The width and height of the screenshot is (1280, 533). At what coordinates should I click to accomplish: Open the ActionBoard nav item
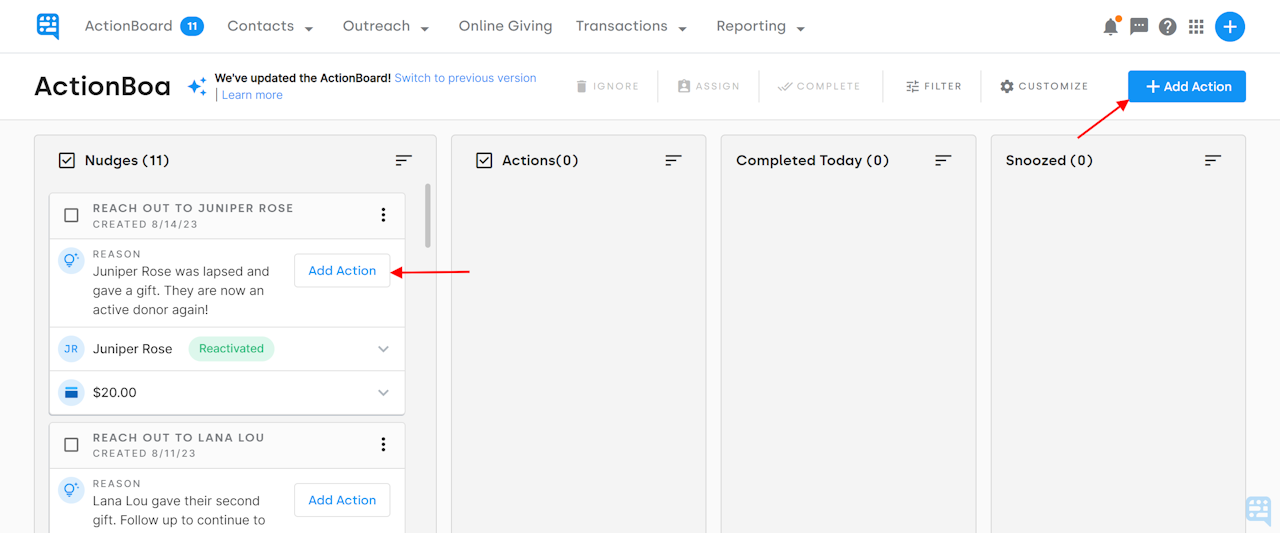tap(129, 26)
